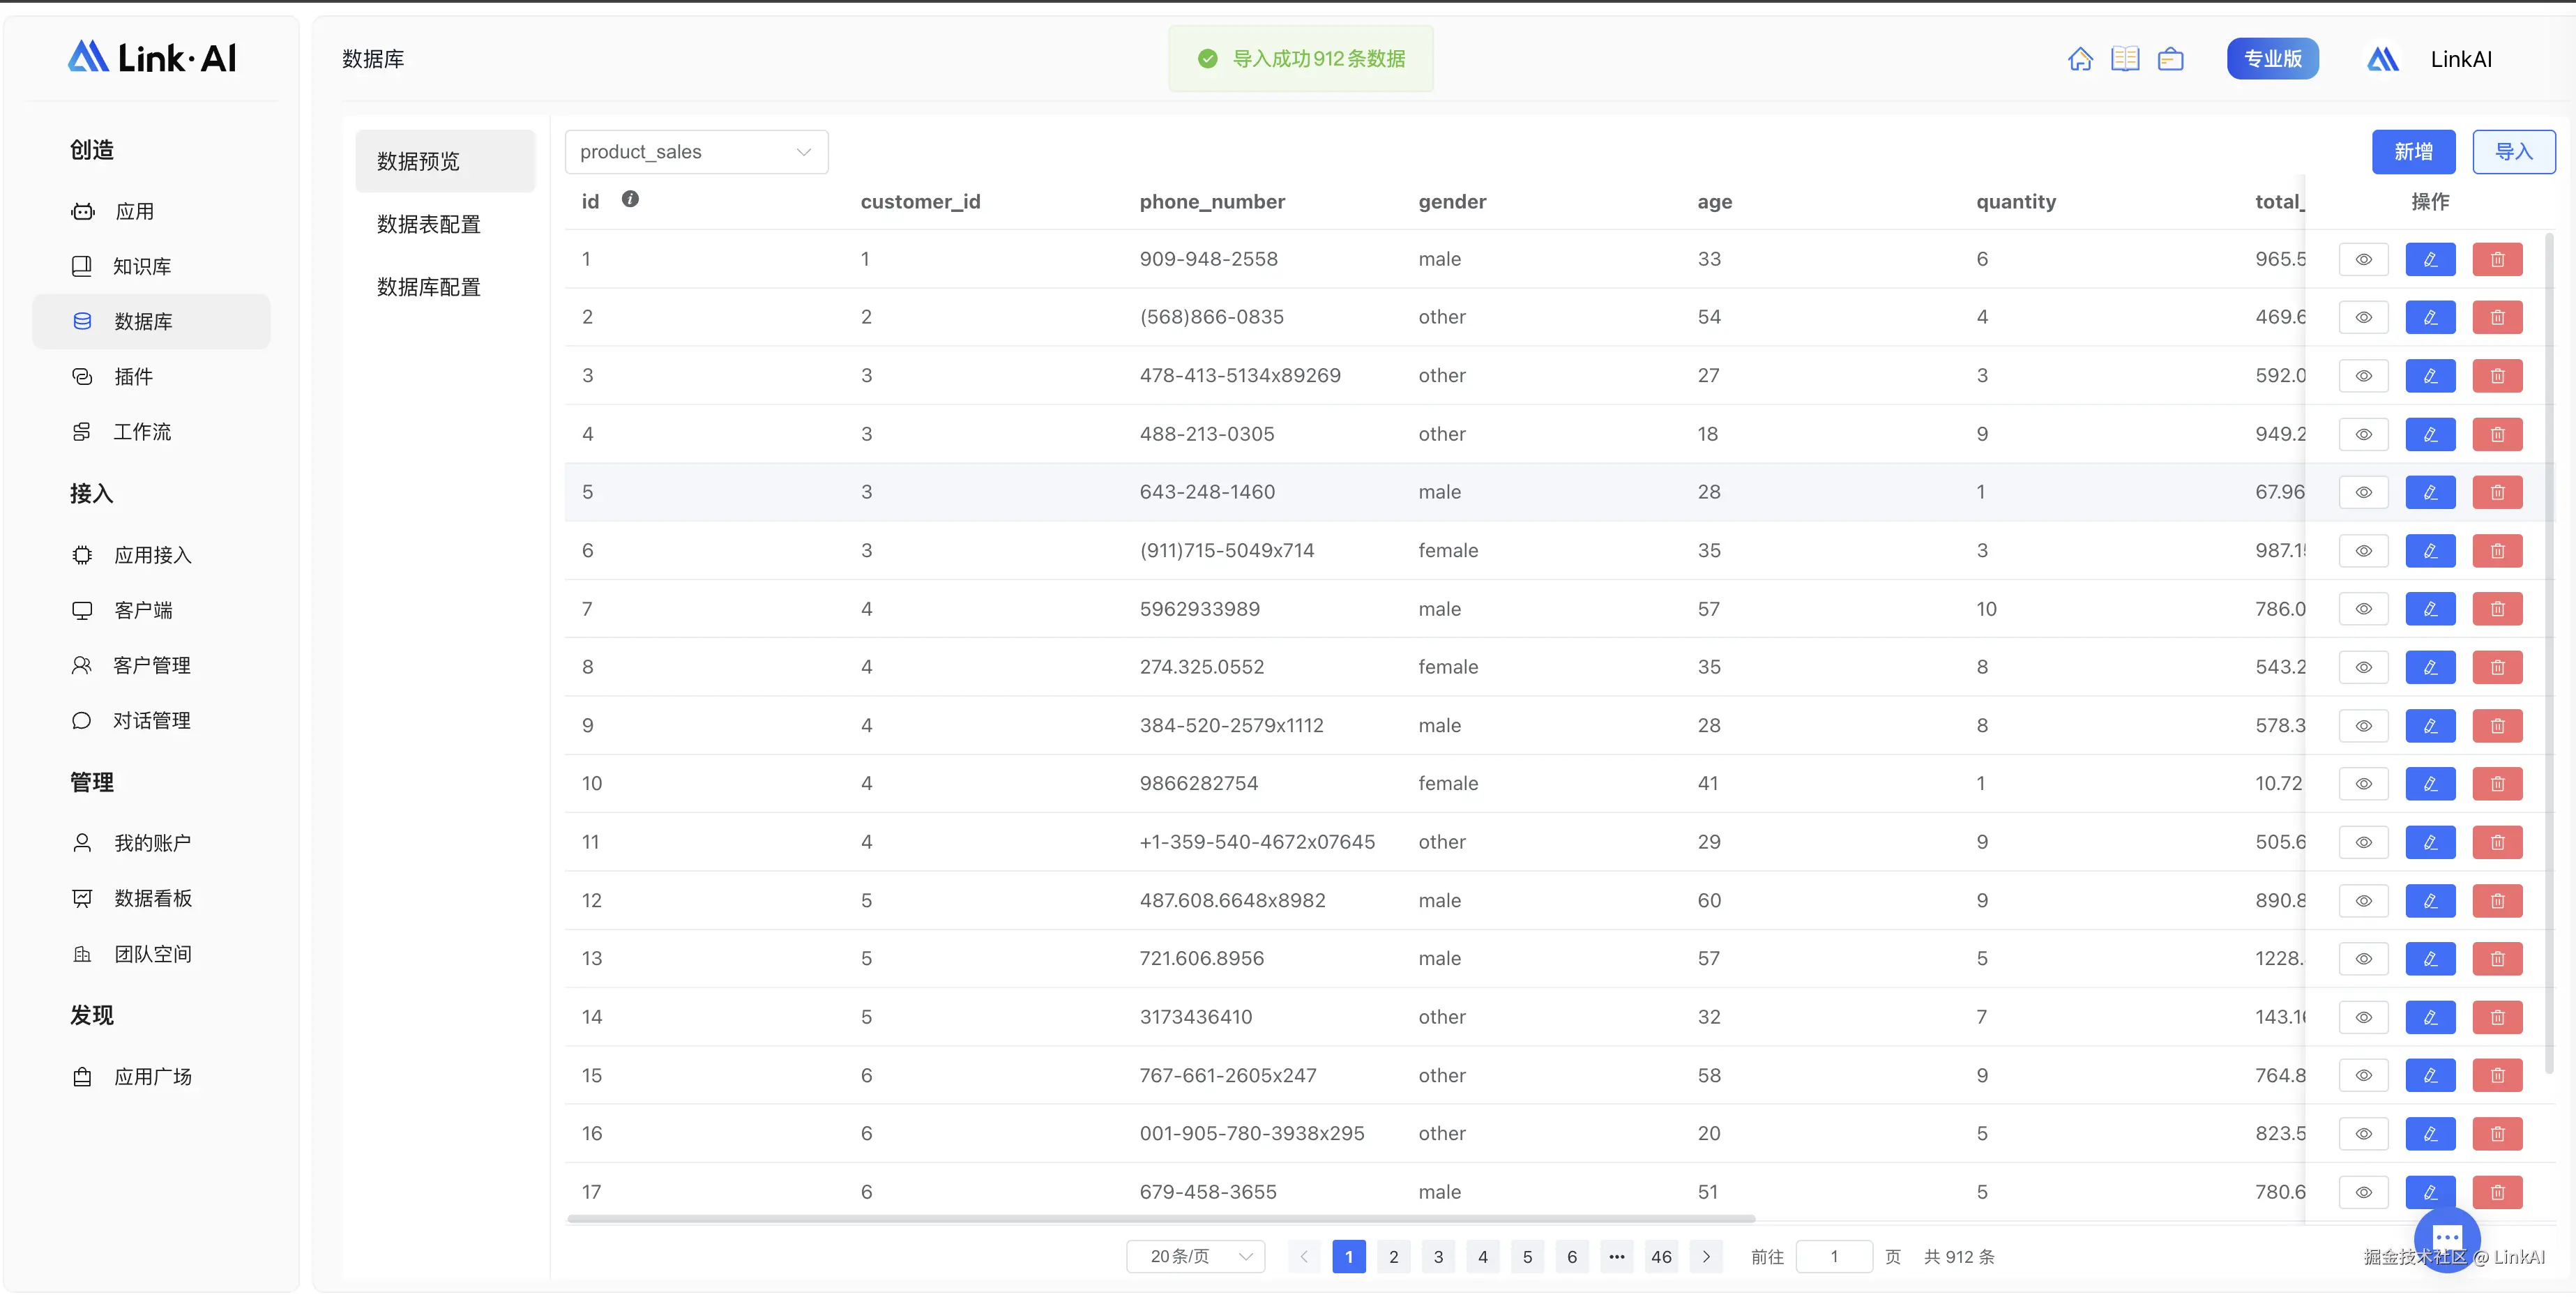Viewport: 2576px width, 1297px height.
Task: Click the briefcase icon in header
Action: click(2170, 59)
